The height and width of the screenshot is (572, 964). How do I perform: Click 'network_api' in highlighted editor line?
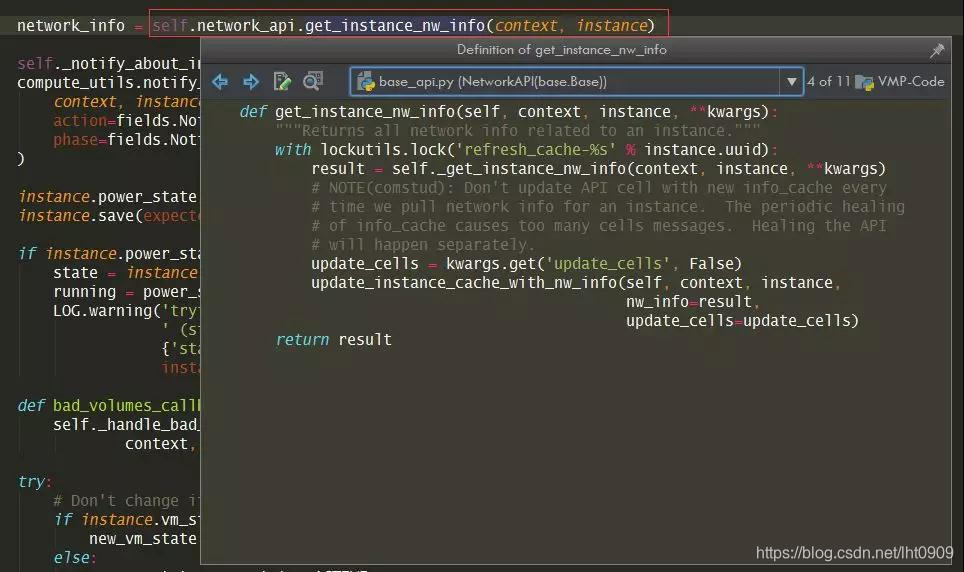pos(246,25)
